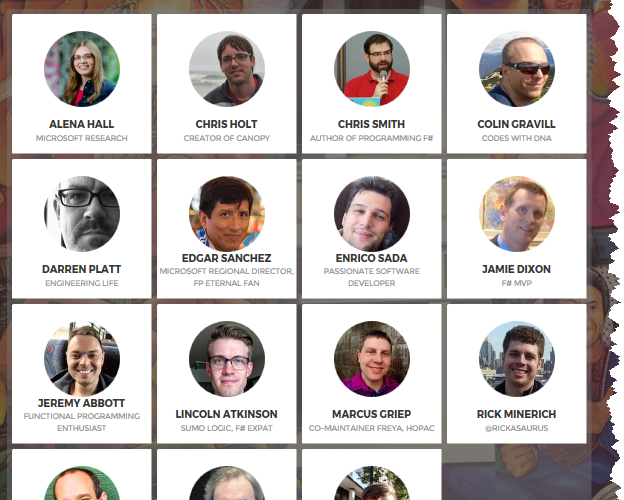The height and width of the screenshot is (500, 624).
Task: Click the CHRIS SMITH name heading
Action: point(371,124)
